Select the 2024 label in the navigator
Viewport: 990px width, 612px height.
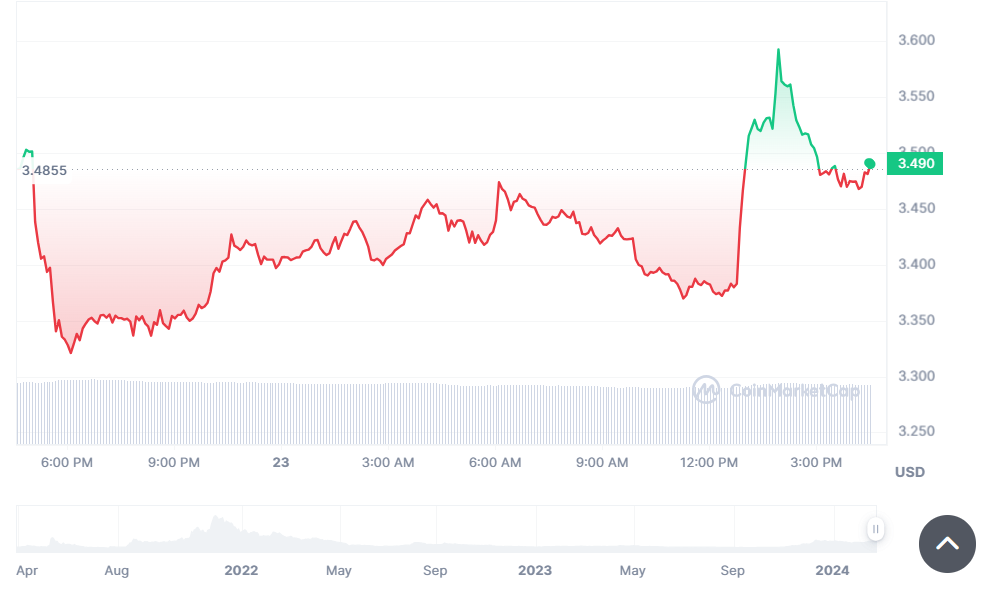click(x=832, y=570)
